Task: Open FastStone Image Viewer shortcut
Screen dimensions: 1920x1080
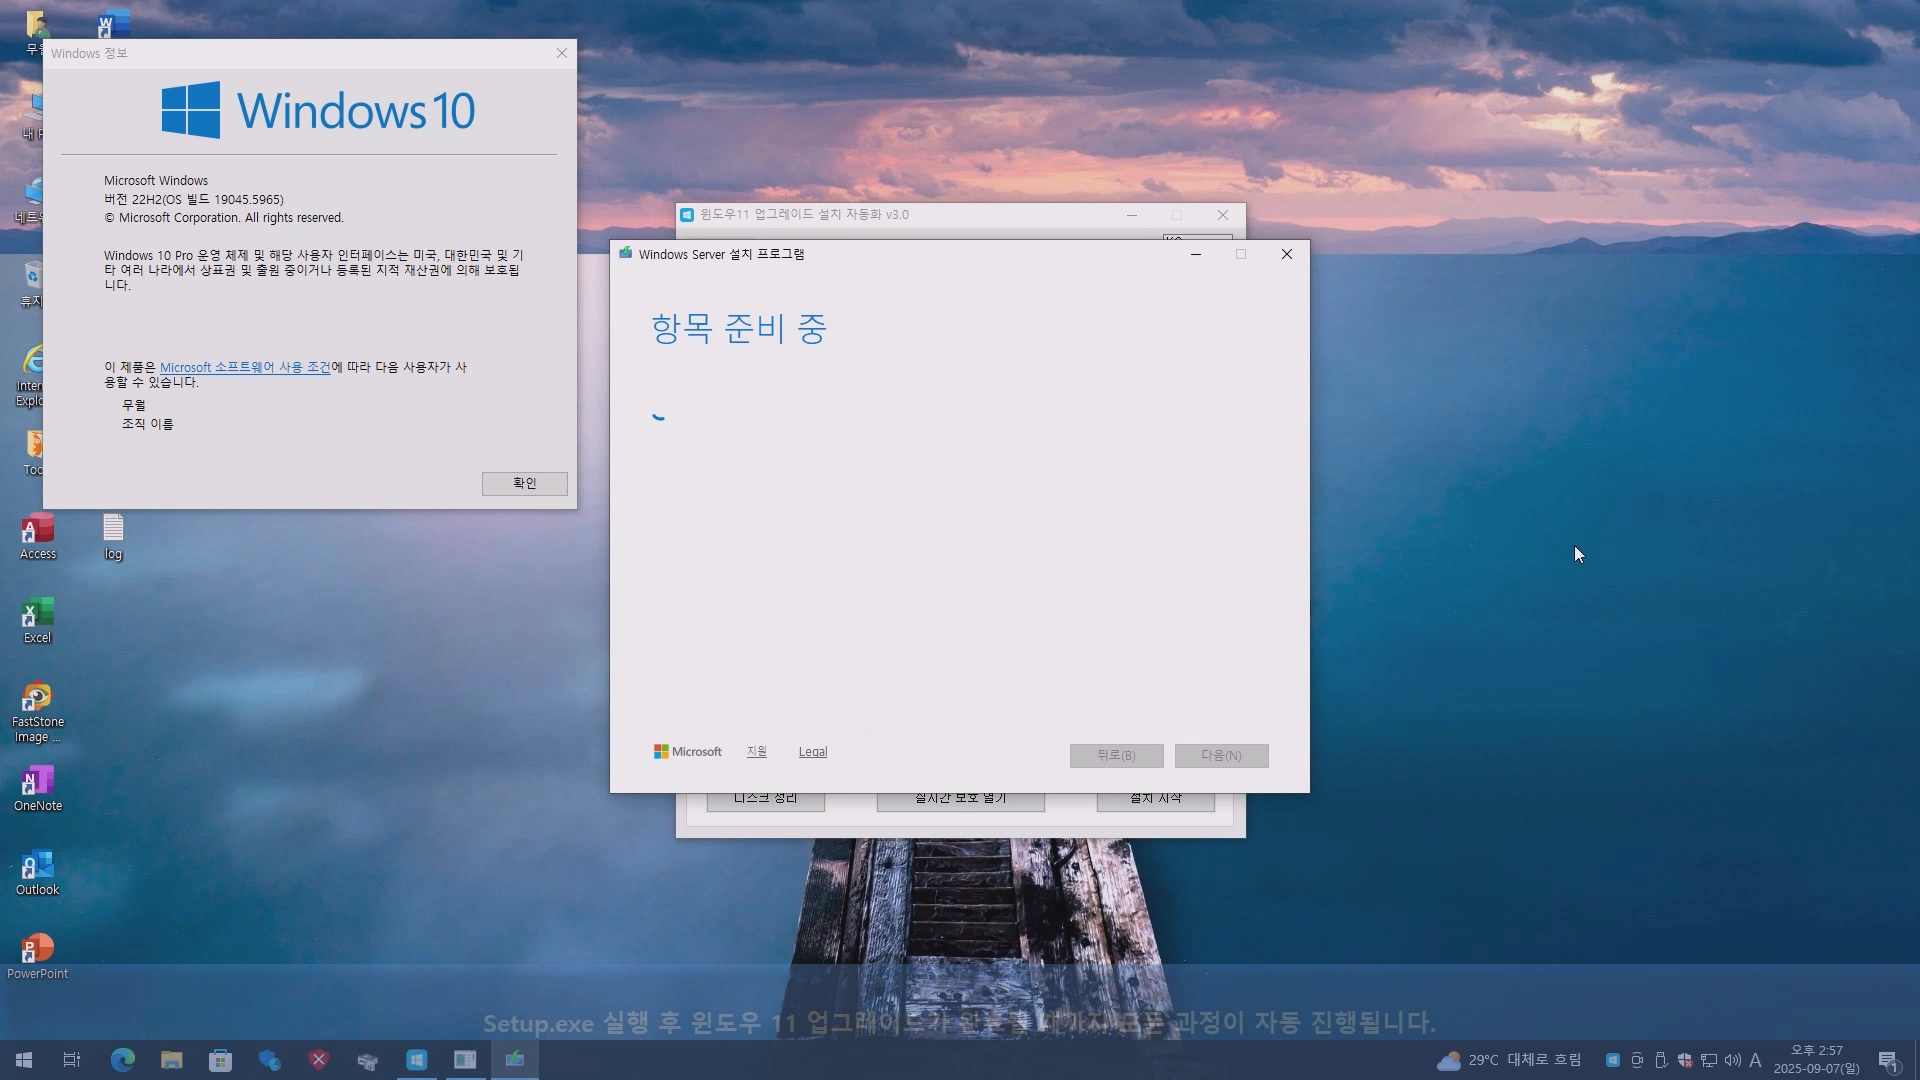Action: pyautogui.click(x=38, y=712)
